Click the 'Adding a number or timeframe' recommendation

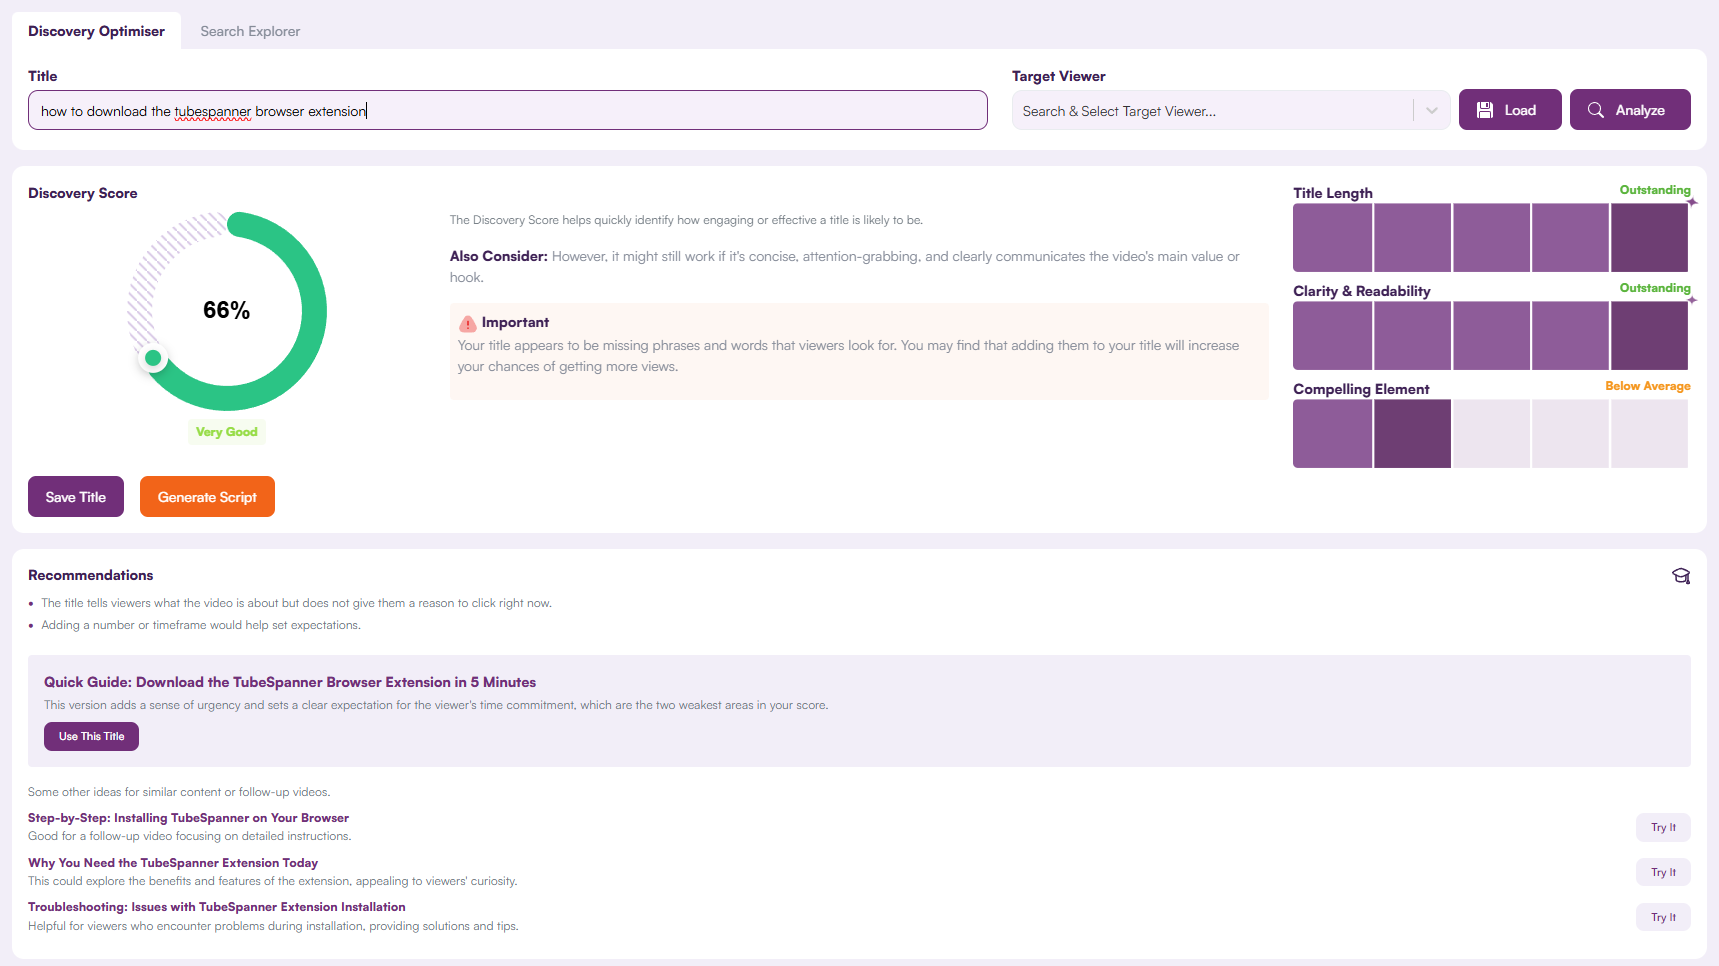coord(201,625)
